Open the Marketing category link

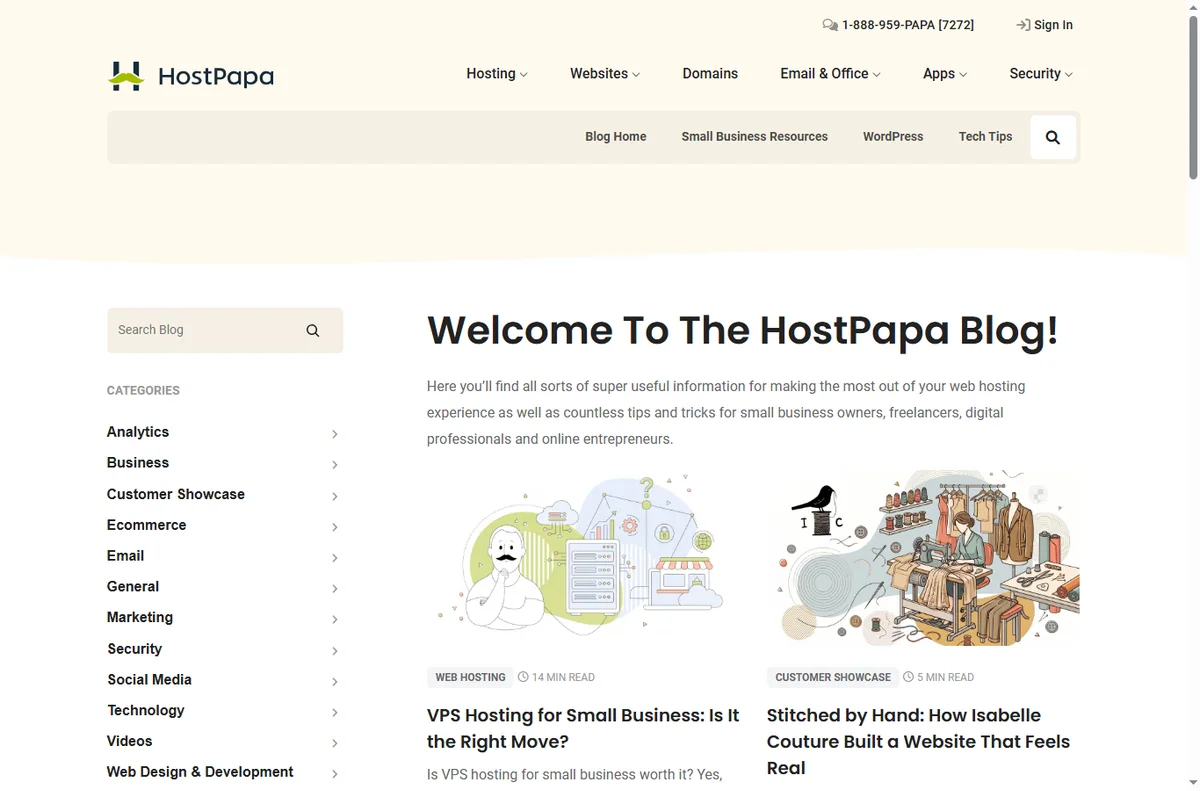pyautogui.click(x=140, y=618)
